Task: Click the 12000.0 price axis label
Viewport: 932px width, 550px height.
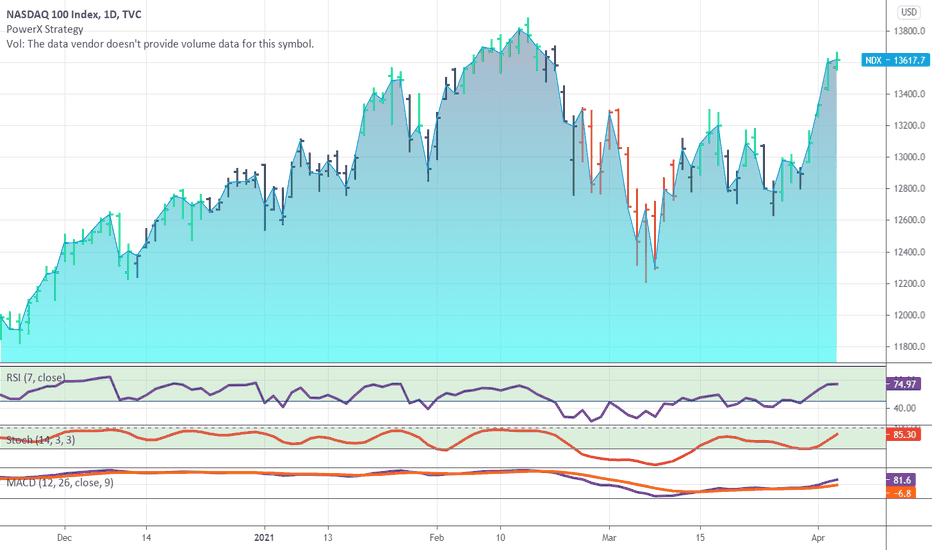Action: [x=909, y=315]
